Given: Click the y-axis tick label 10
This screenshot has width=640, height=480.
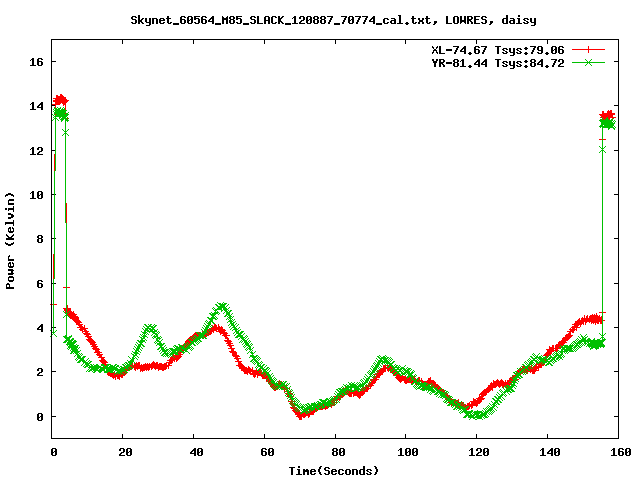Looking at the screenshot, I should click(36, 195).
